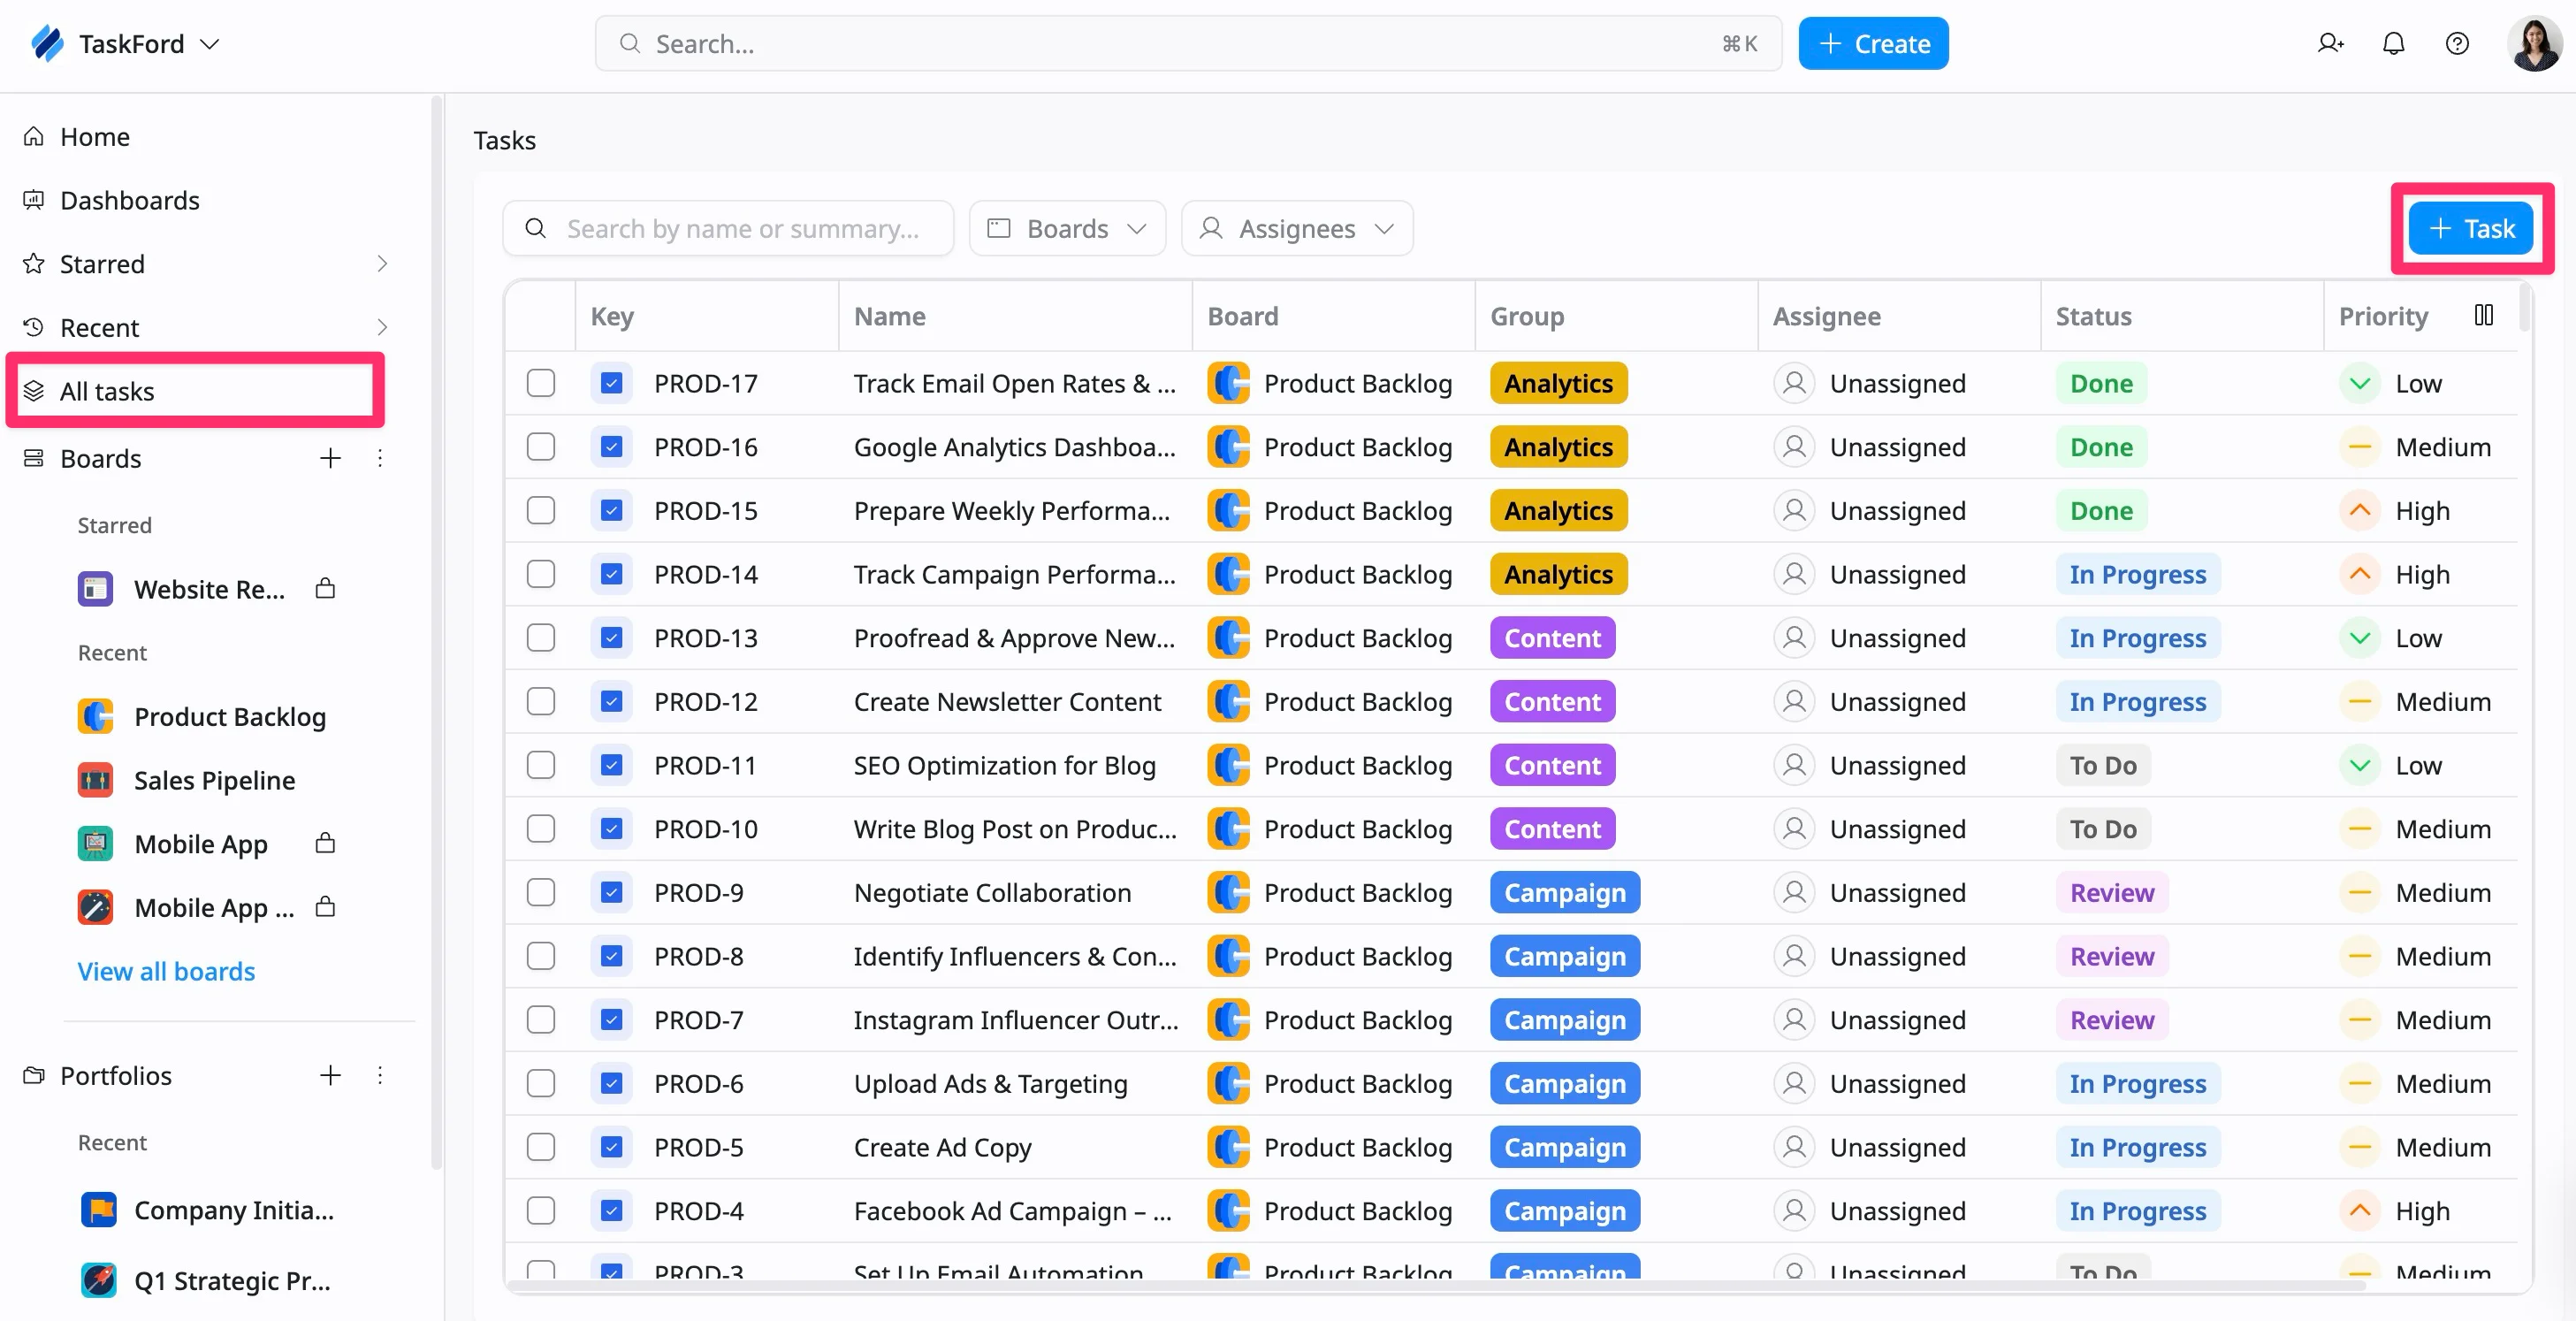Viewport: 2576px width, 1321px height.
Task: Click the + Task button
Action: click(x=2470, y=228)
